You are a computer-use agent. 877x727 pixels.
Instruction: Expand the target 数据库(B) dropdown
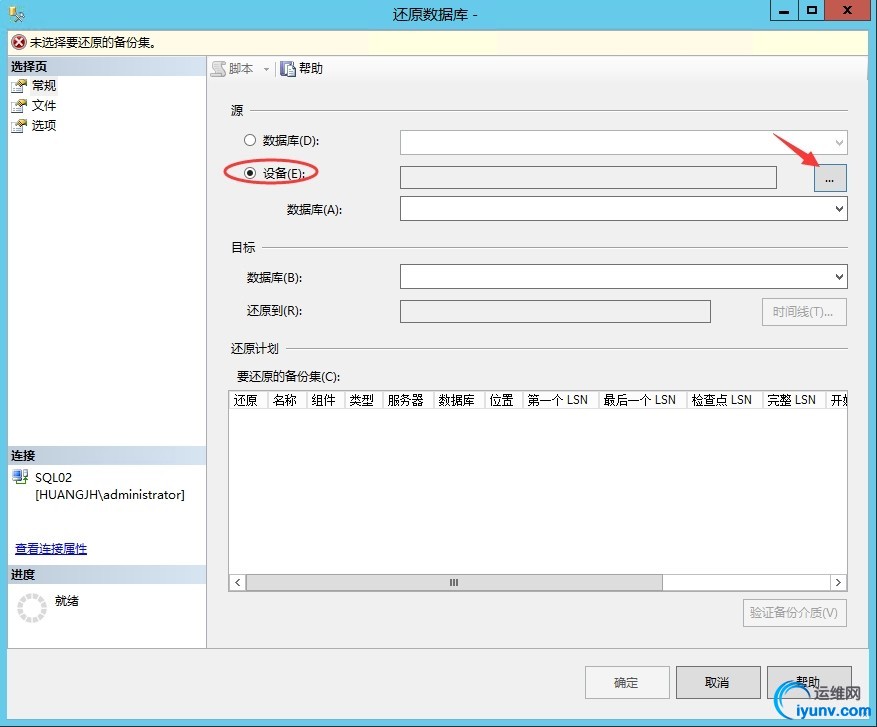coord(839,277)
